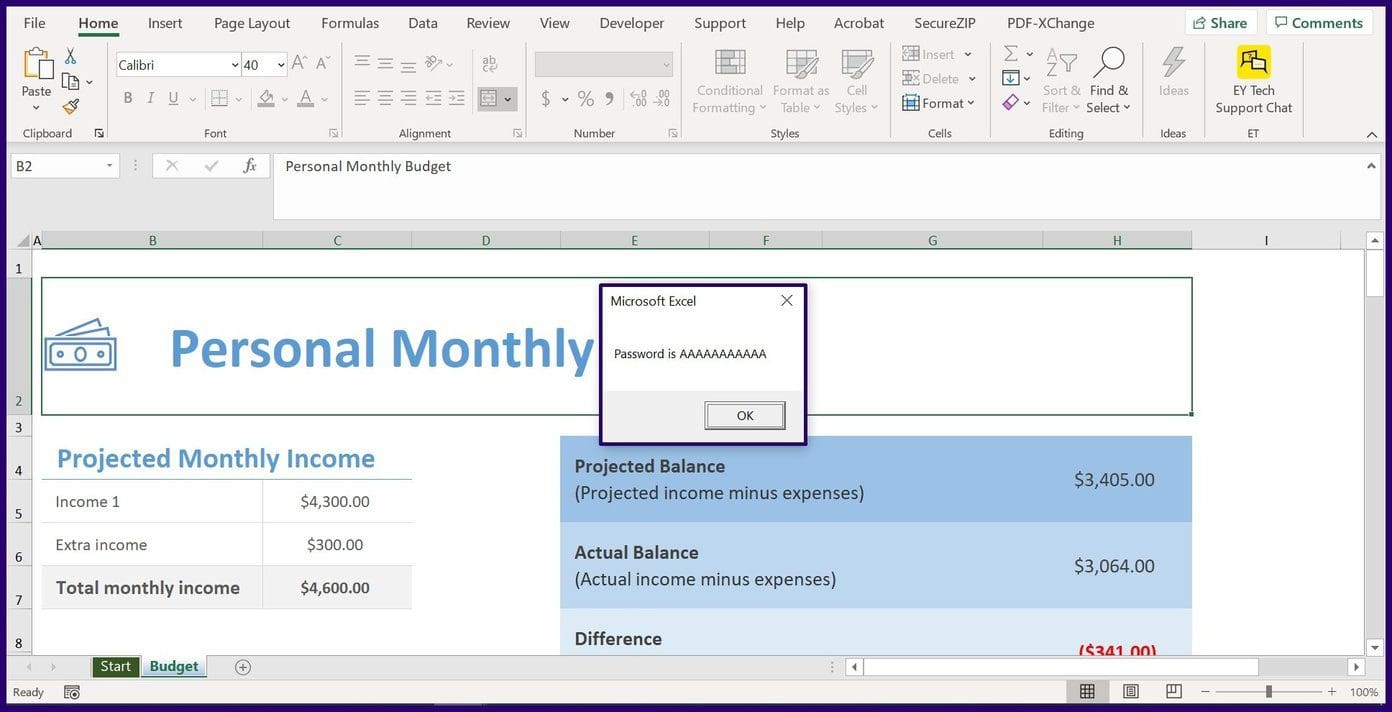Click the Accounting dollar format icon
Screen dimensions: 1392x712
pos(546,98)
